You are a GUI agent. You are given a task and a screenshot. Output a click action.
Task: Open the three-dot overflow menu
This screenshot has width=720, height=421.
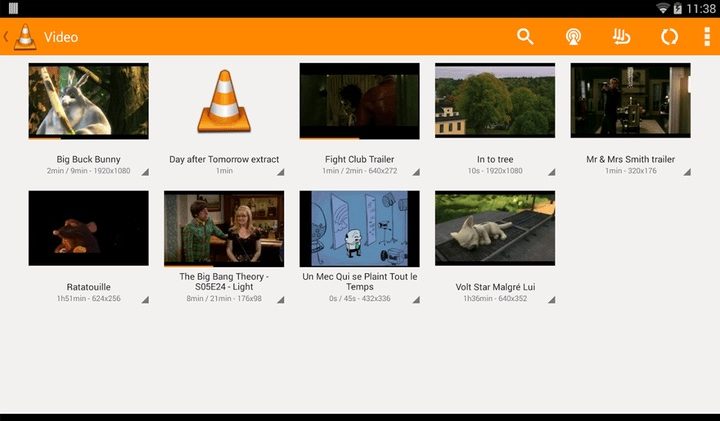[705, 37]
